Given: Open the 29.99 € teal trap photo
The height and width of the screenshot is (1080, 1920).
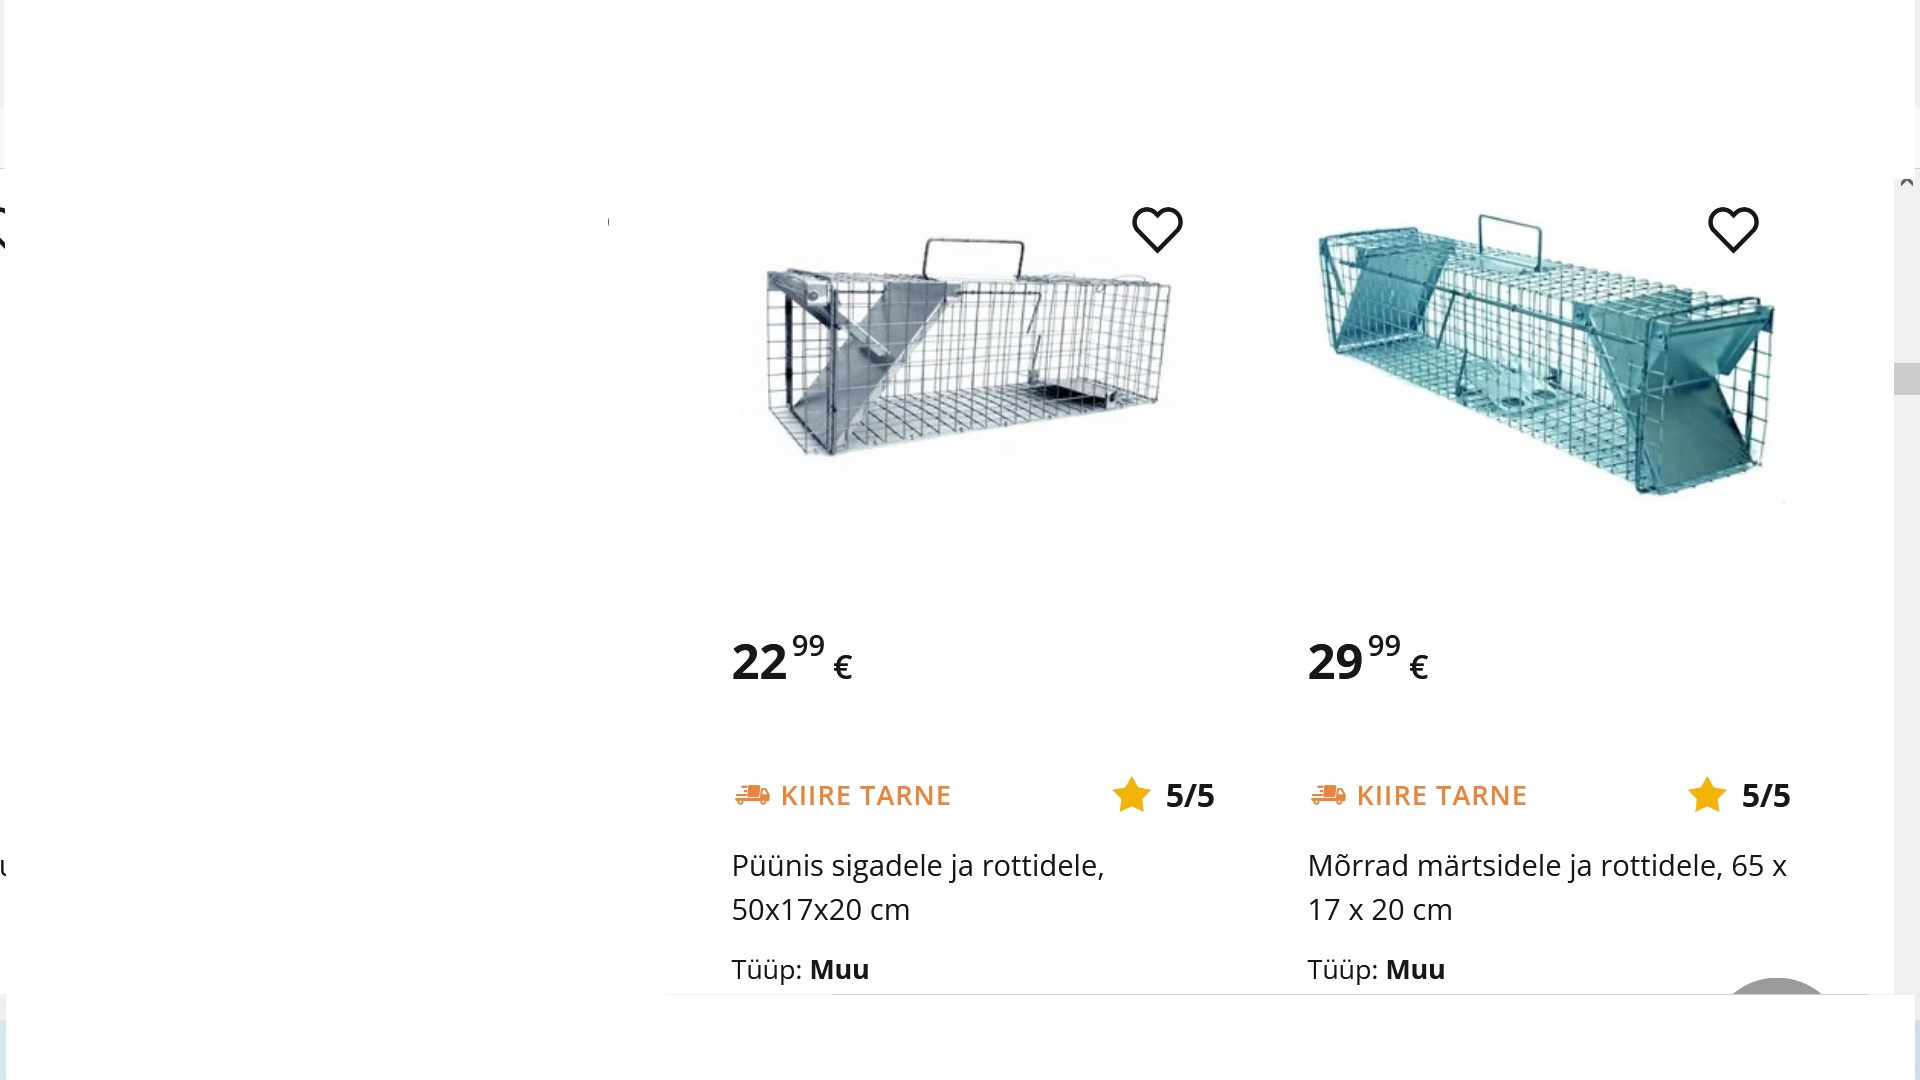Looking at the screenshot, I should [1546, 354].
